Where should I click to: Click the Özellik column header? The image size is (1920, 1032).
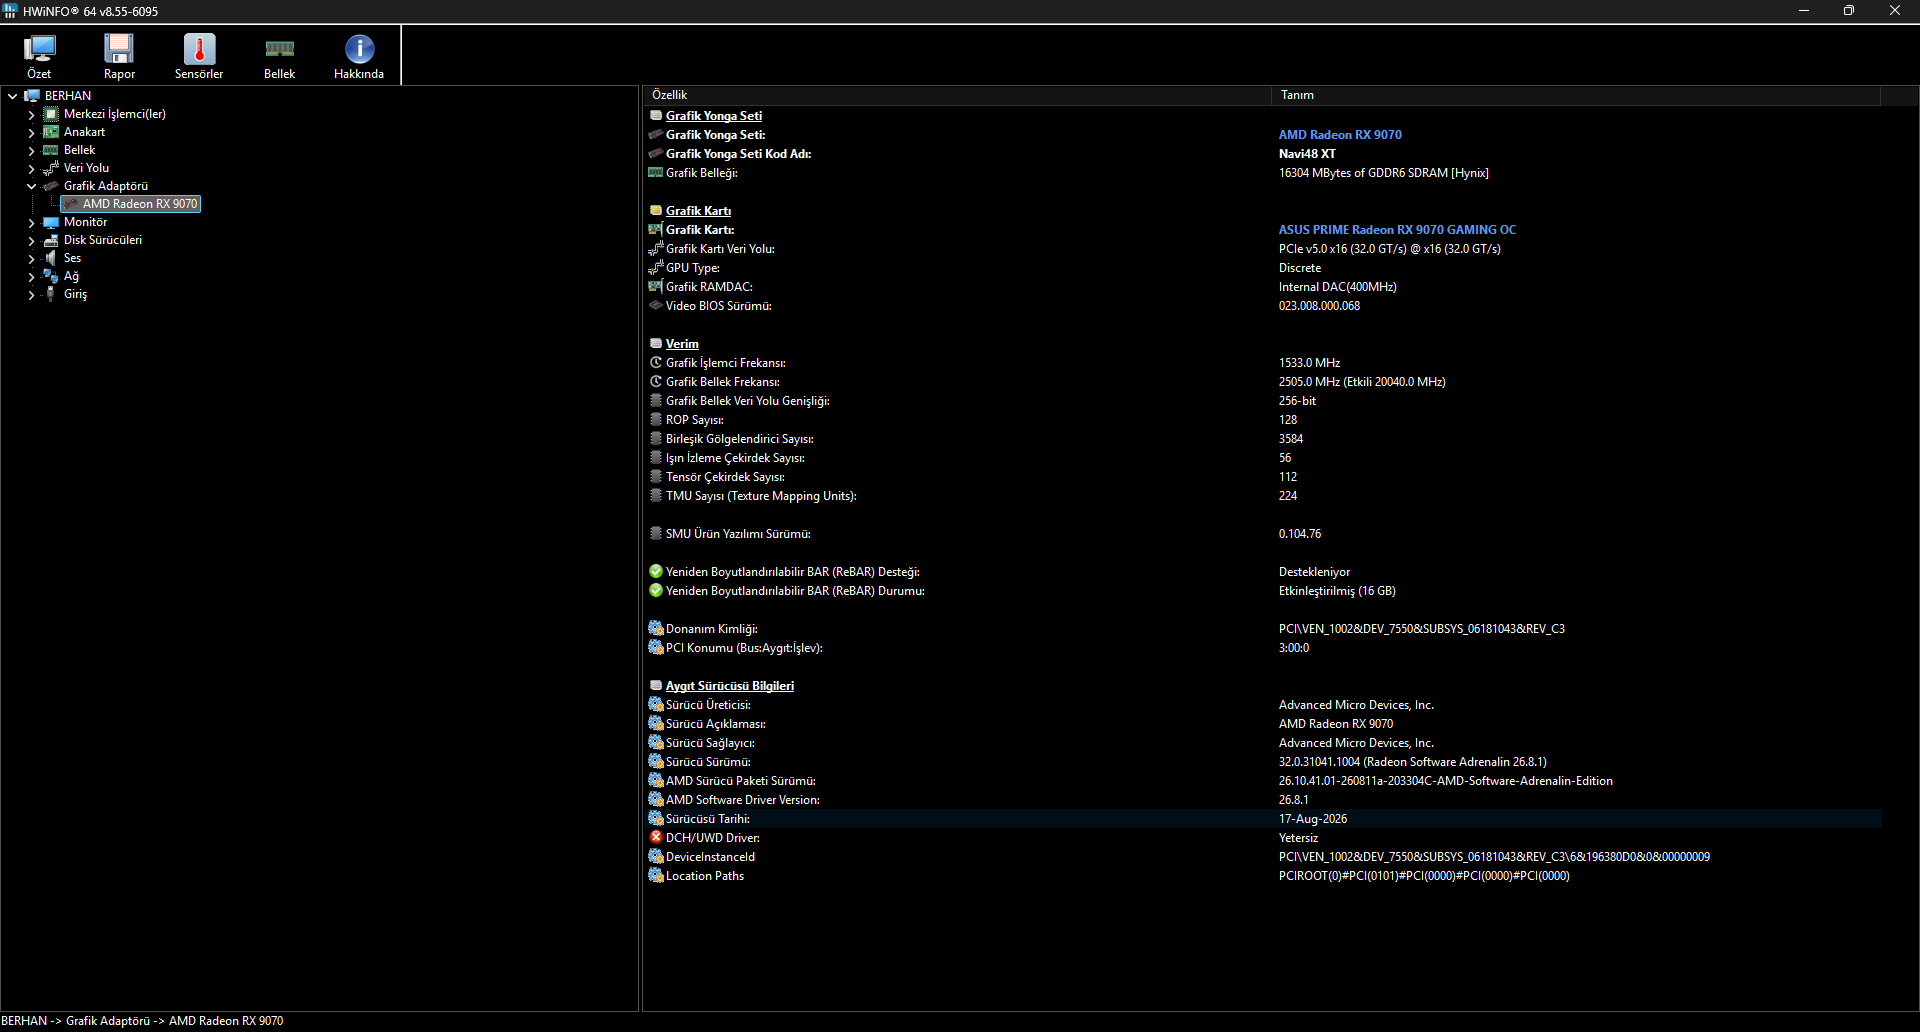coord(956,95)
